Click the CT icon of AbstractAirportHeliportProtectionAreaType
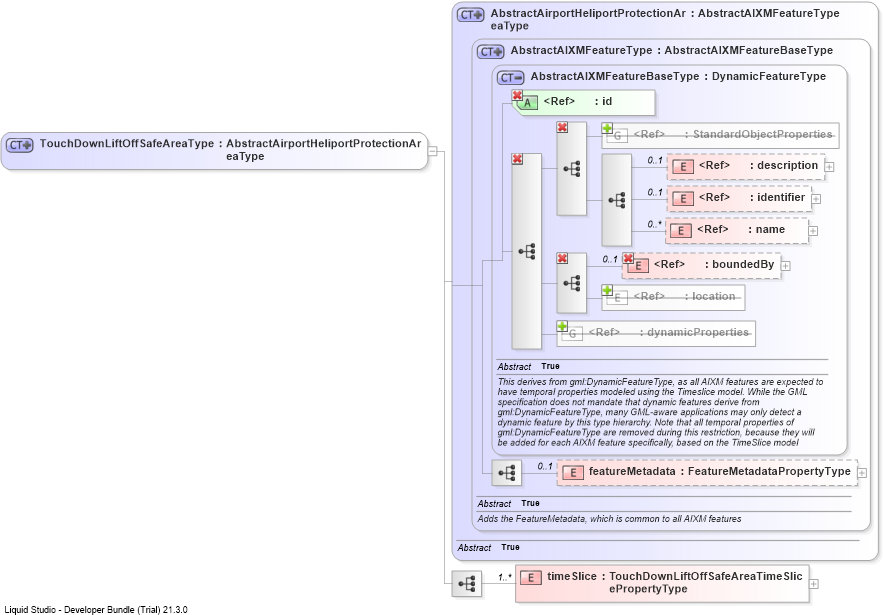 click(x=470, y=15)
